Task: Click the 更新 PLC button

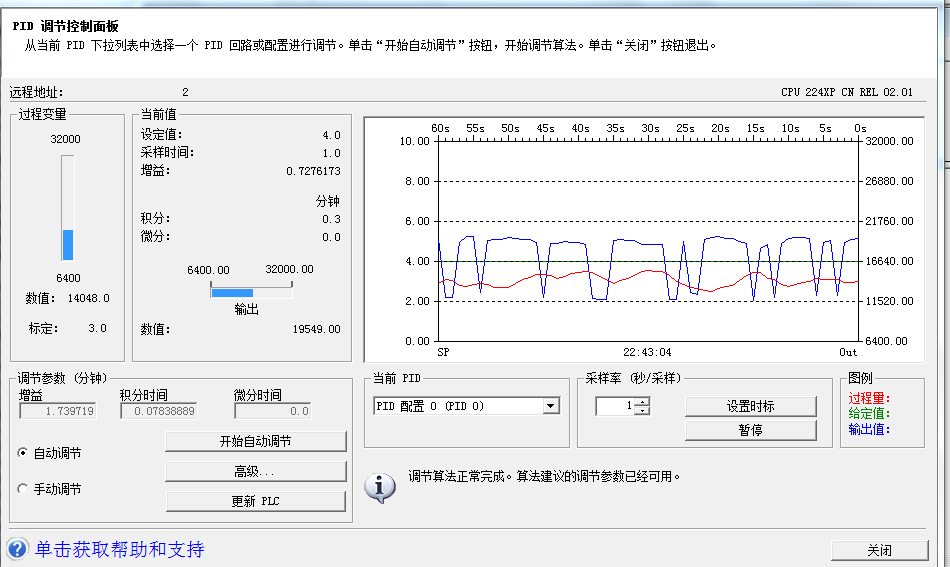Action: [x=255, y=501]
